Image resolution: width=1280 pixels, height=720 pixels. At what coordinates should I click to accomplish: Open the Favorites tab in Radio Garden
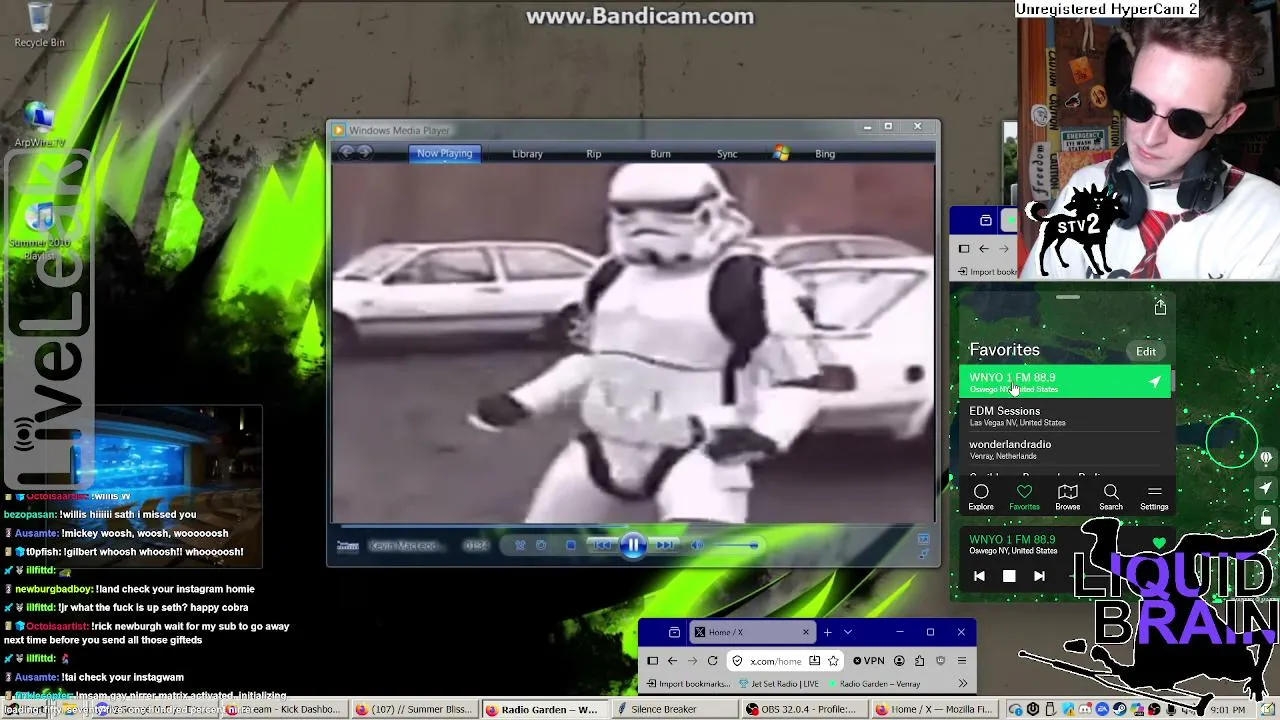1024,497
